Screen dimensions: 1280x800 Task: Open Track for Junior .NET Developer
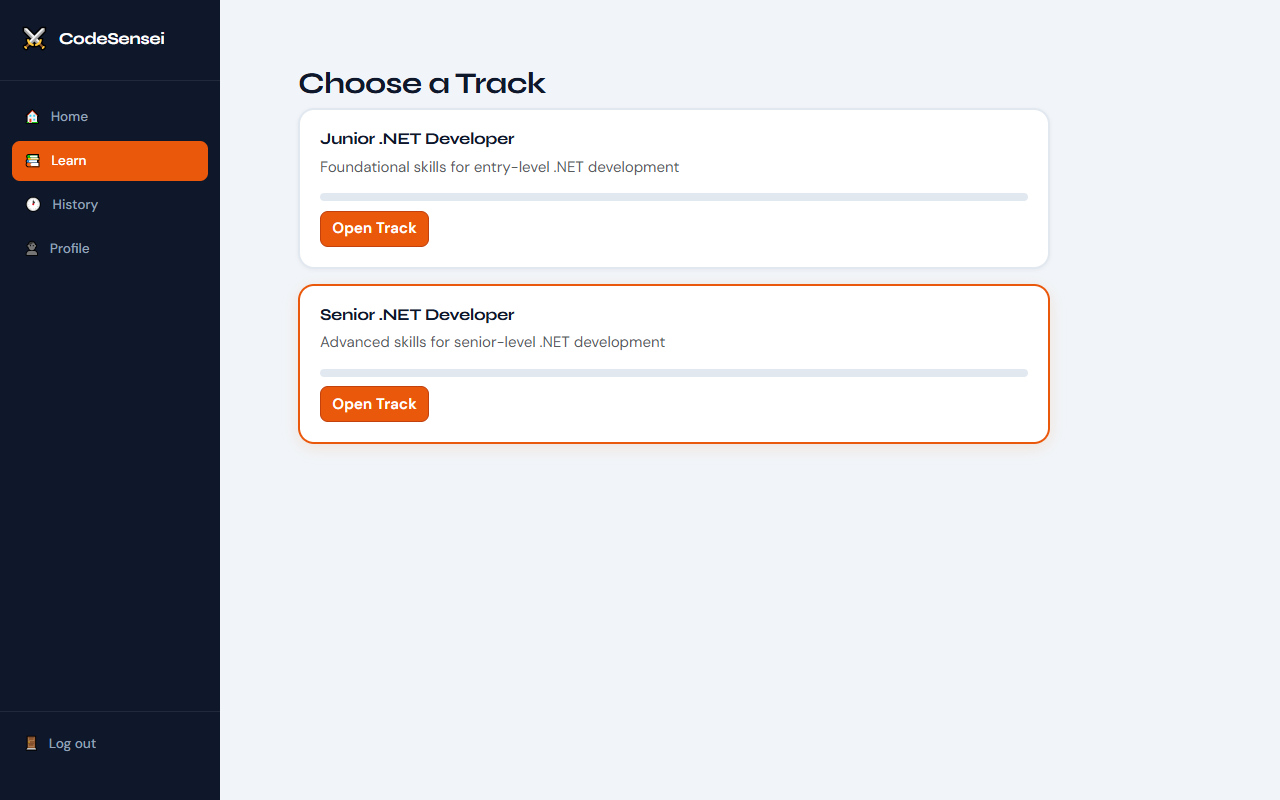(x=374, y=228)
